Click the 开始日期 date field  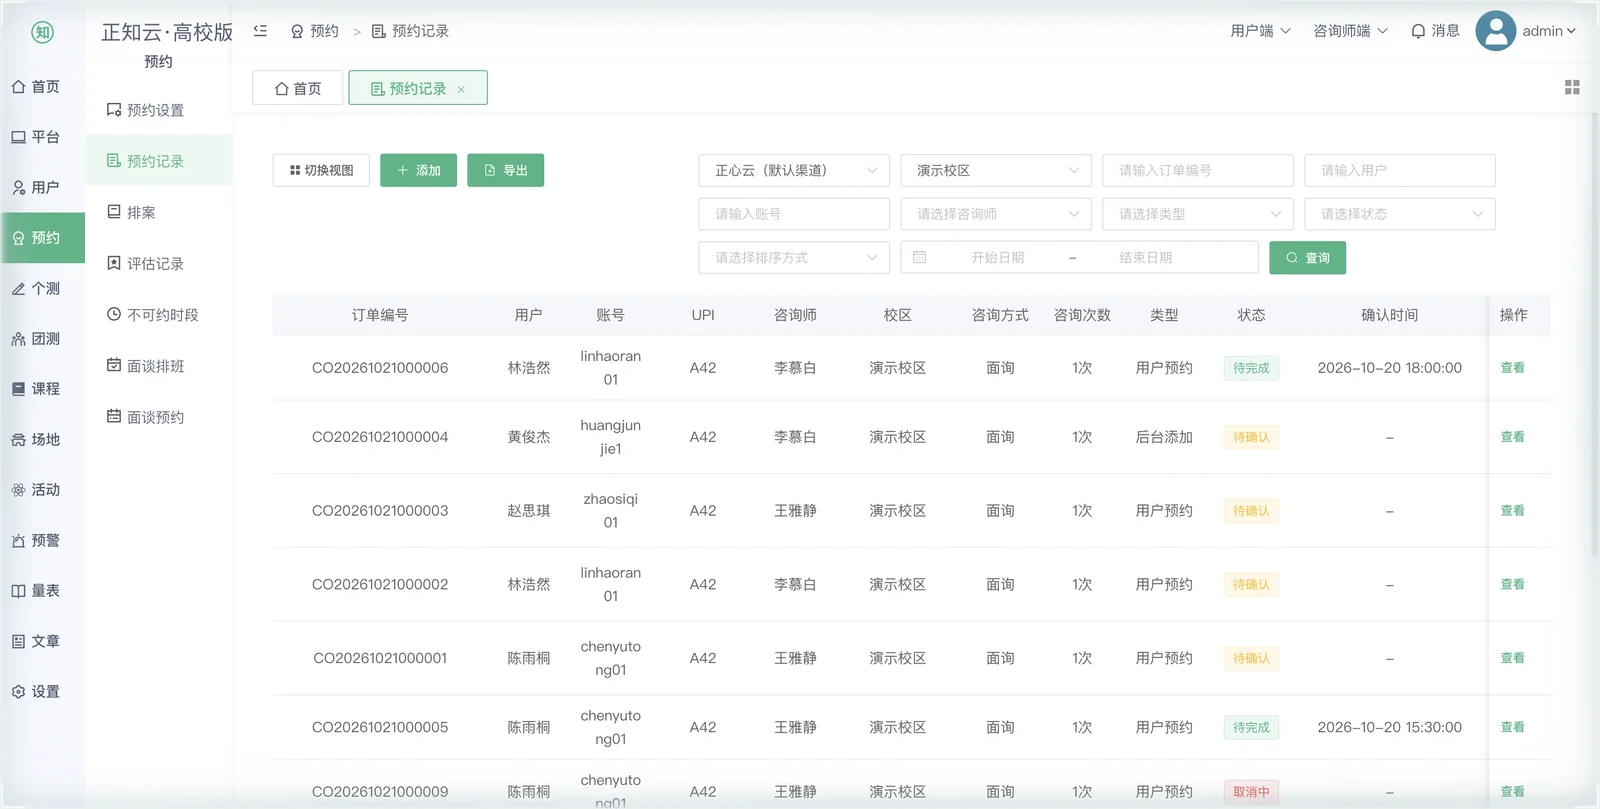pos(997,258)
